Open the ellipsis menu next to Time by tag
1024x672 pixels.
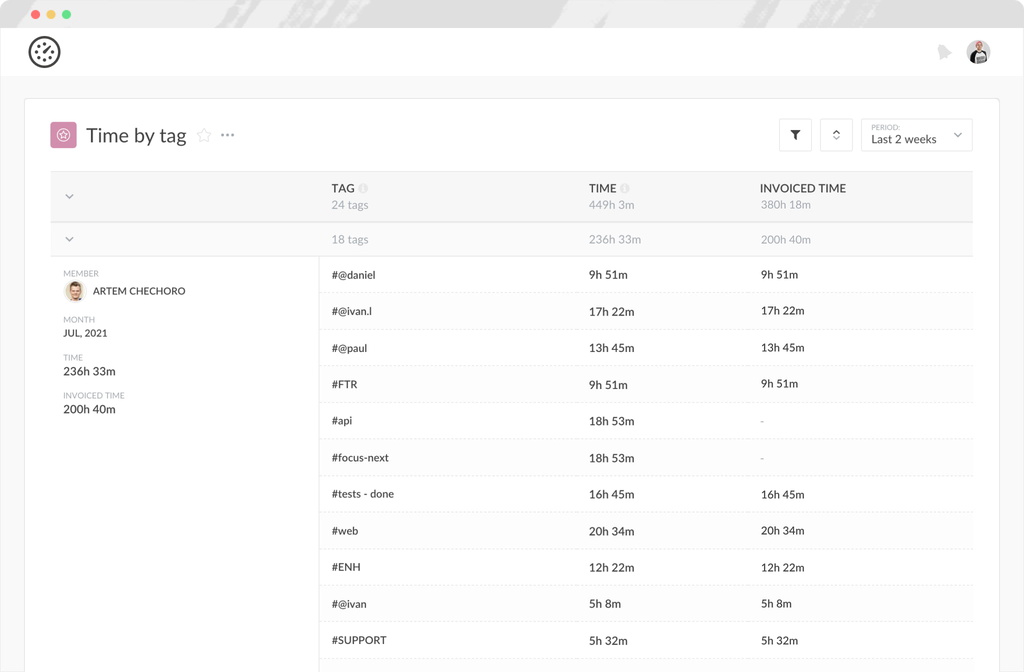(x=227, y=135)
